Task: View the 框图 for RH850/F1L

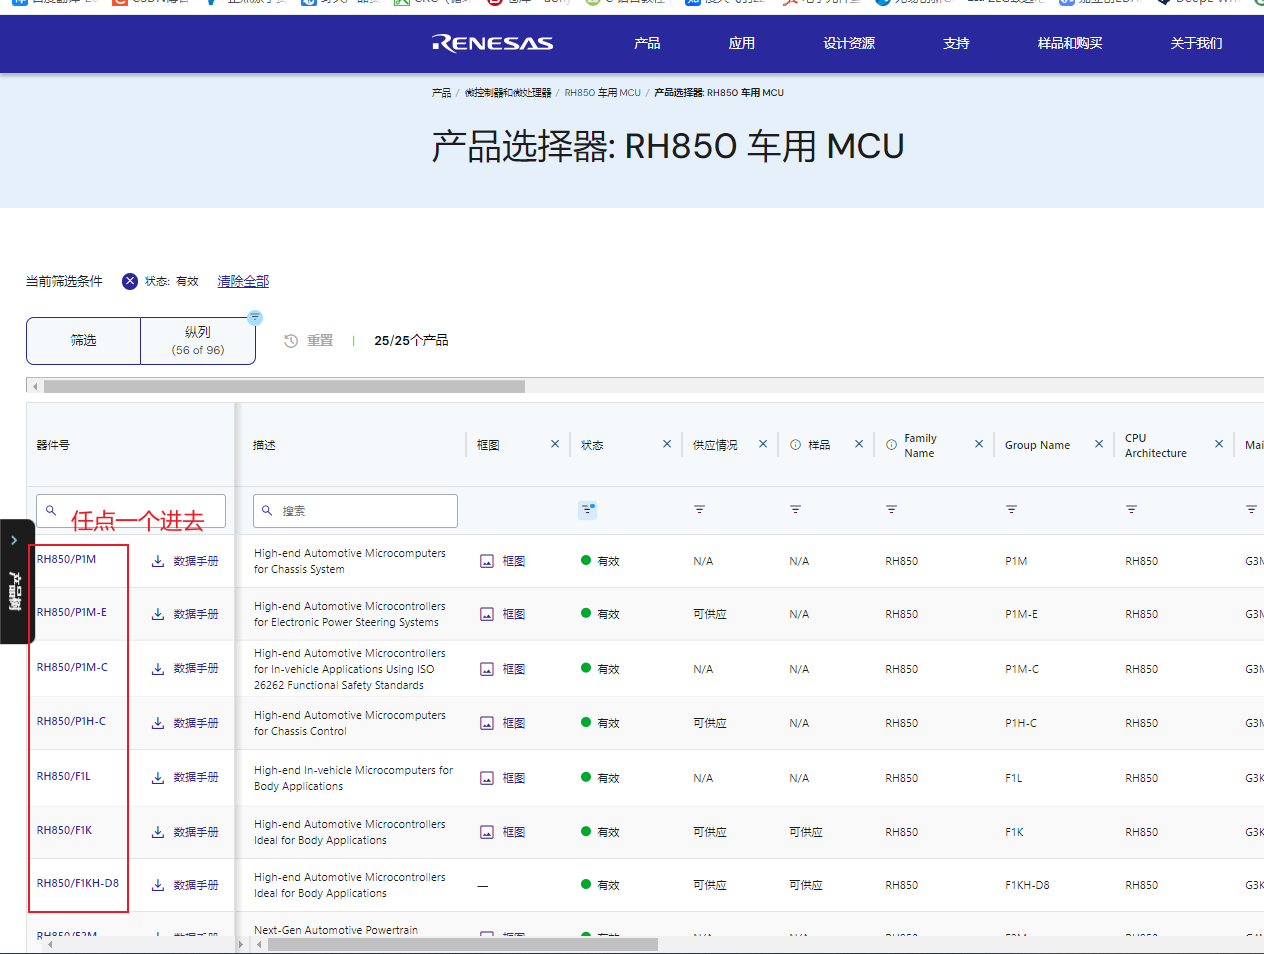Action: coord(502,778)
